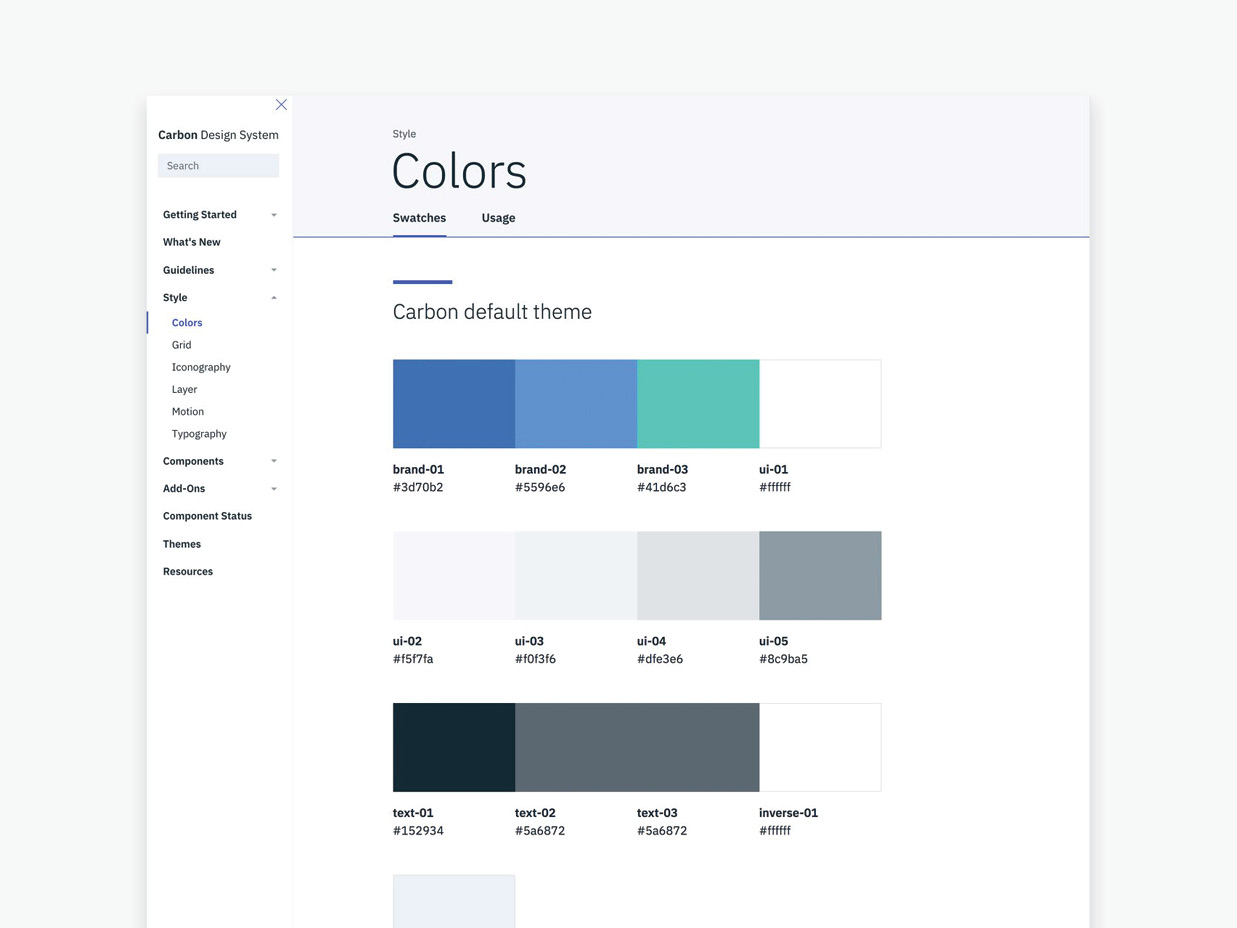Select the ui-01 white swatch
Screen dimensions: 1237x928
(820, 404)
